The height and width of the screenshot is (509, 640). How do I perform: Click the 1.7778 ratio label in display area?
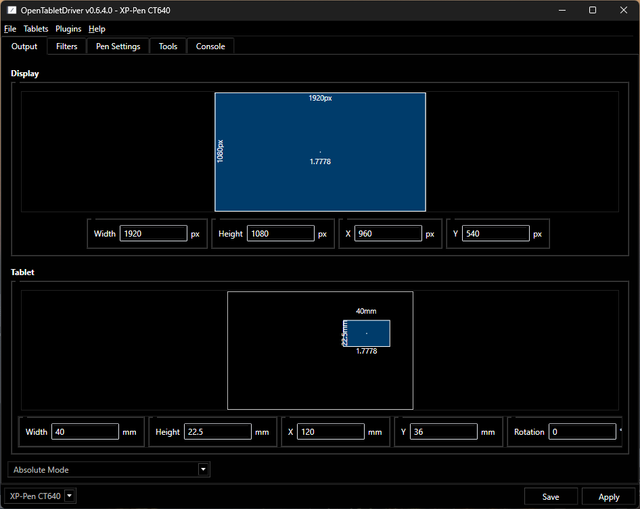[x=320, y=162]
